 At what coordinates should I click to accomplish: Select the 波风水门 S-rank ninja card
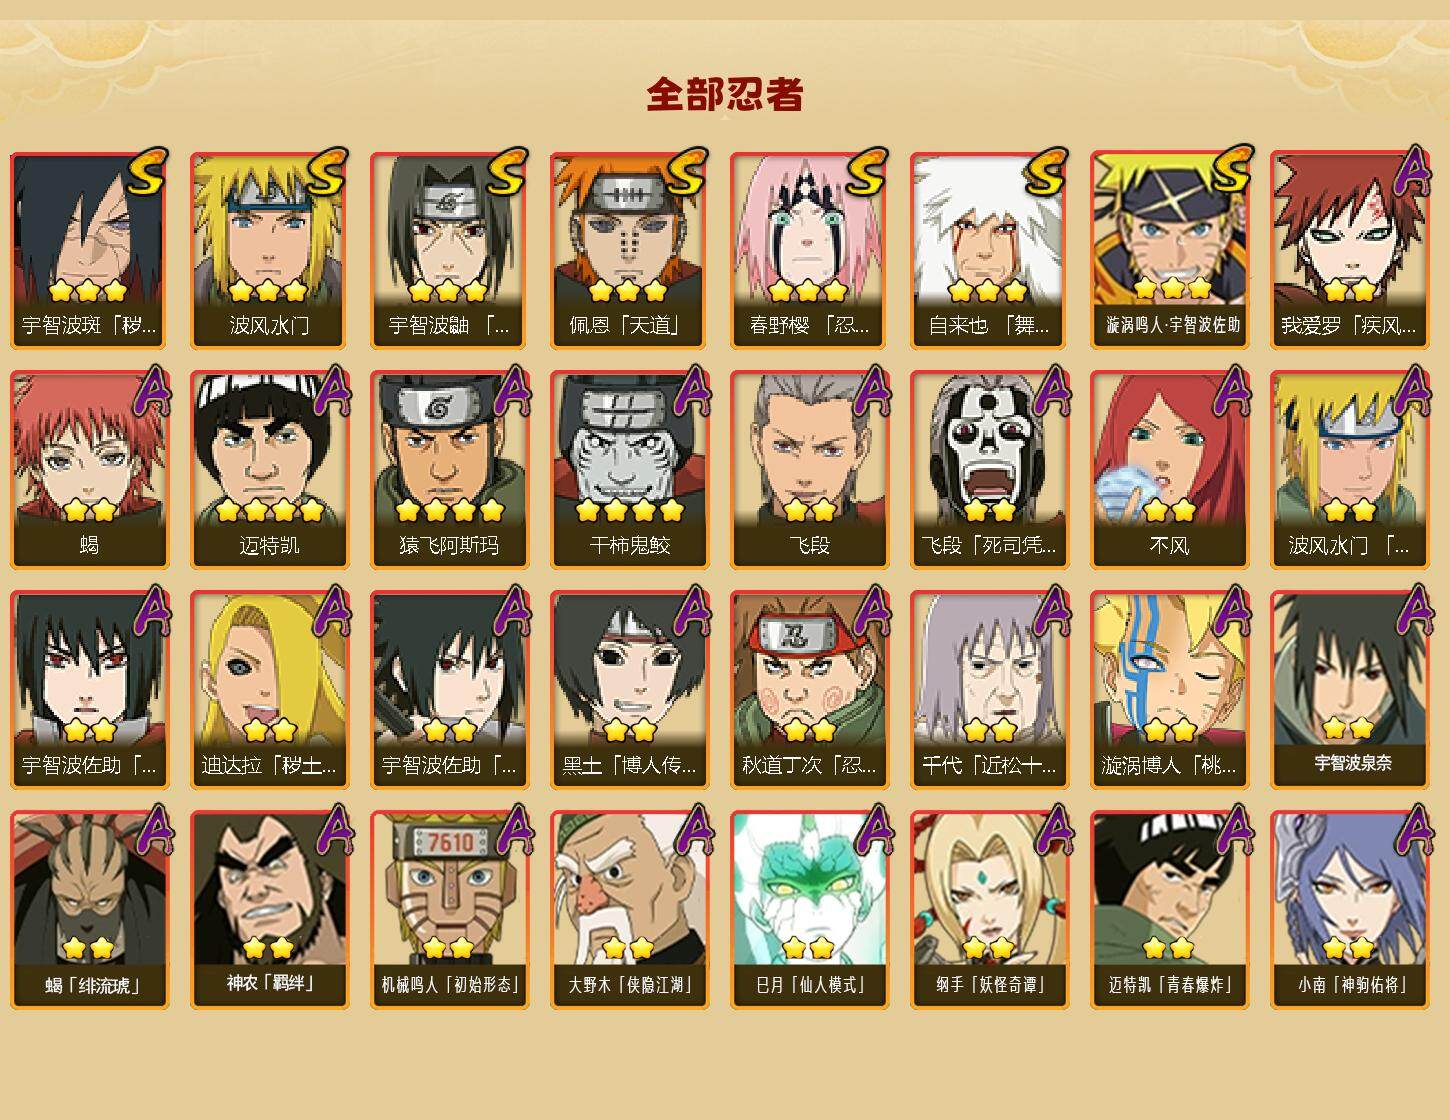pos(269,250)
